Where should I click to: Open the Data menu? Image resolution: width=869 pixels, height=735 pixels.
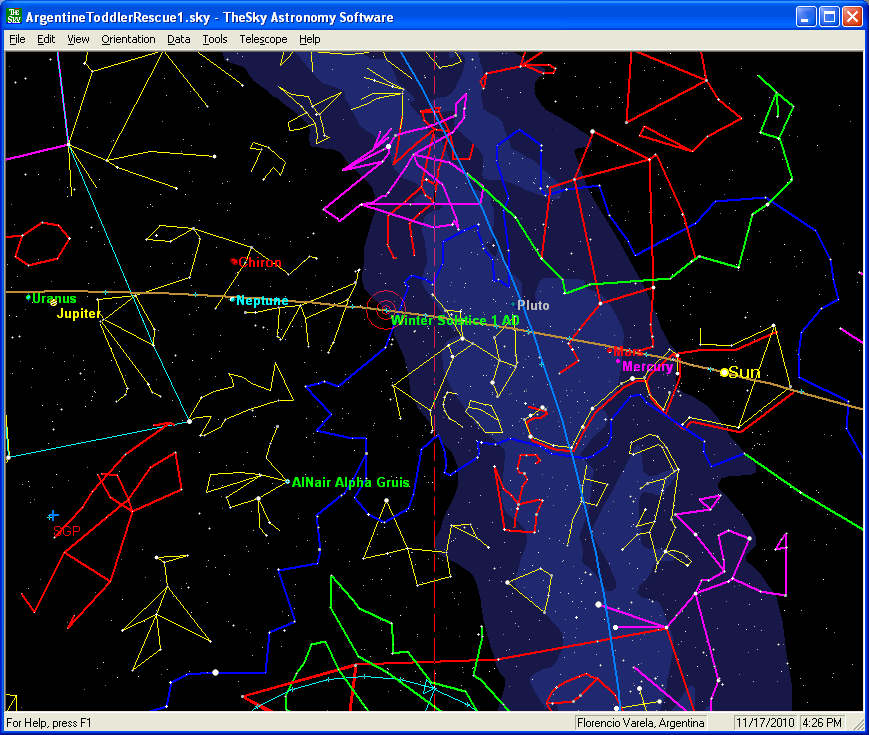pyautogui.click(x=179, y=39)
